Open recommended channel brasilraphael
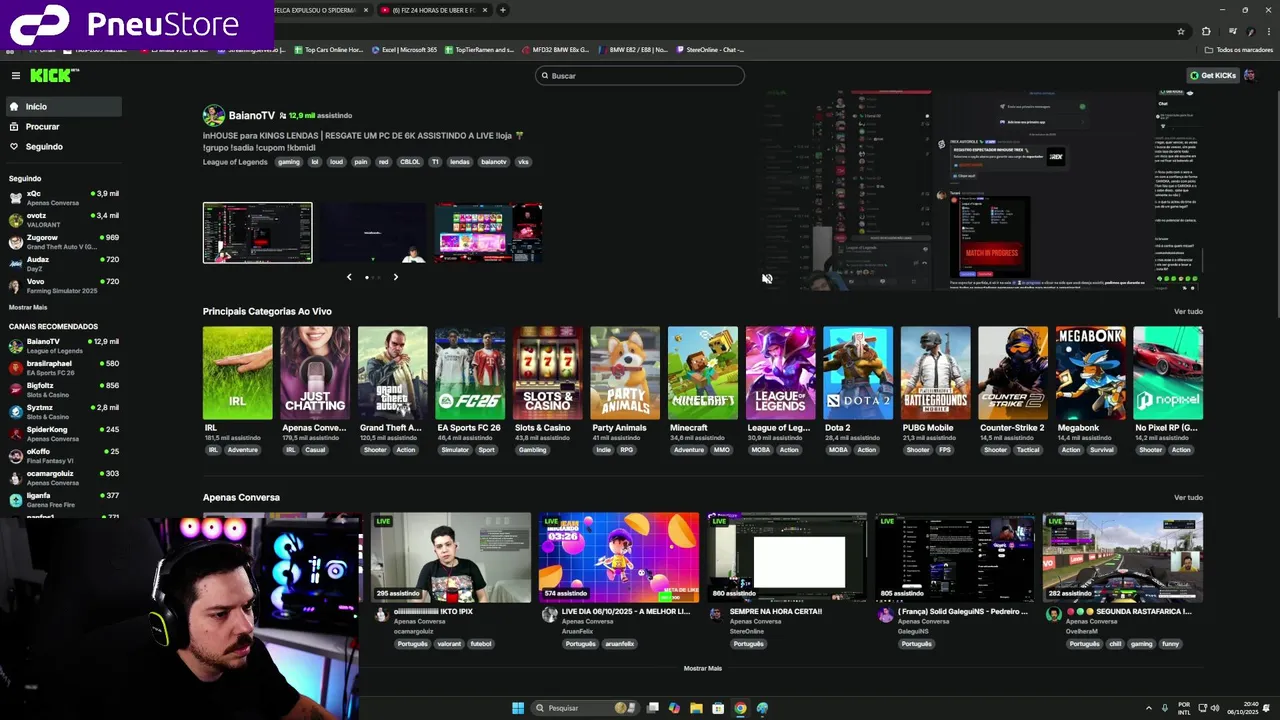 click(x=62, y=368)
